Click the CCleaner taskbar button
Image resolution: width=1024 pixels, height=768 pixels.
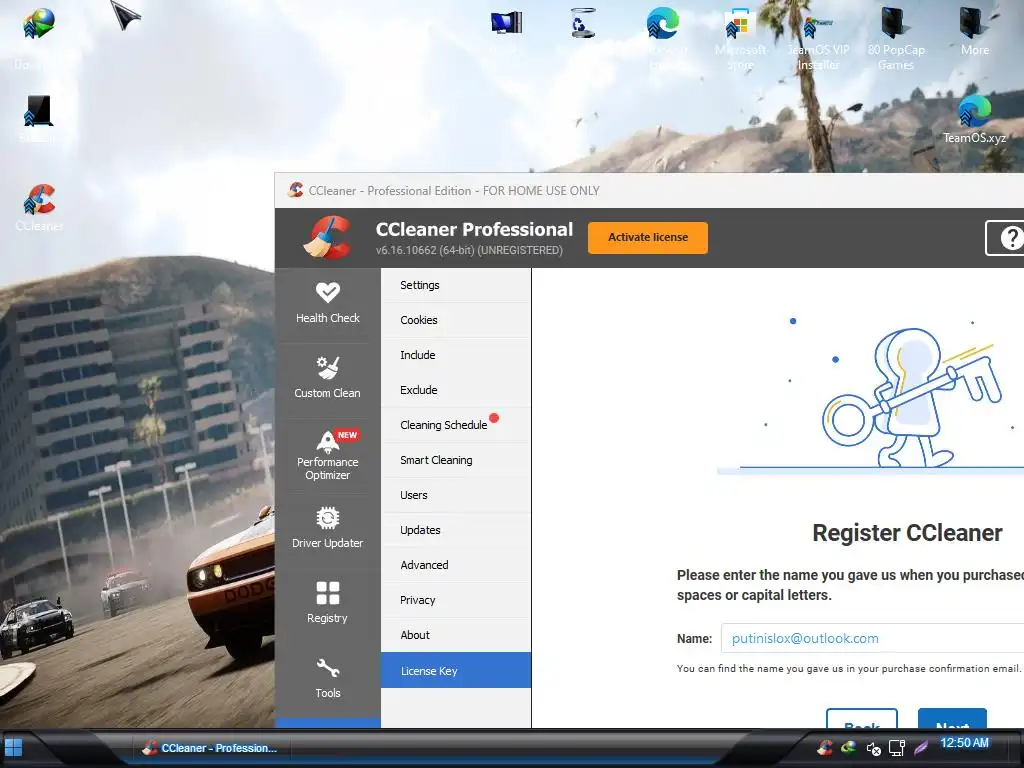pyautogui.click(x=210, y=748)
